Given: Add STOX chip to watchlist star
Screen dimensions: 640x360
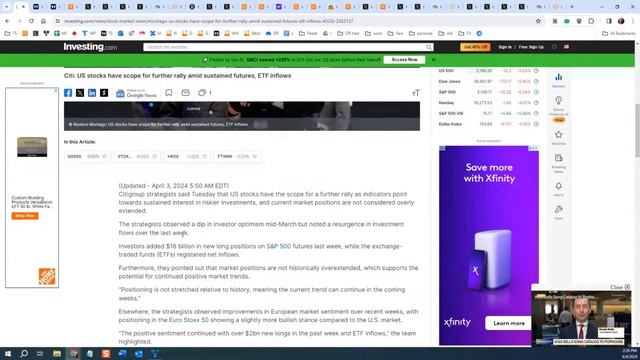Looking at the screenshot, I should 154,156.
